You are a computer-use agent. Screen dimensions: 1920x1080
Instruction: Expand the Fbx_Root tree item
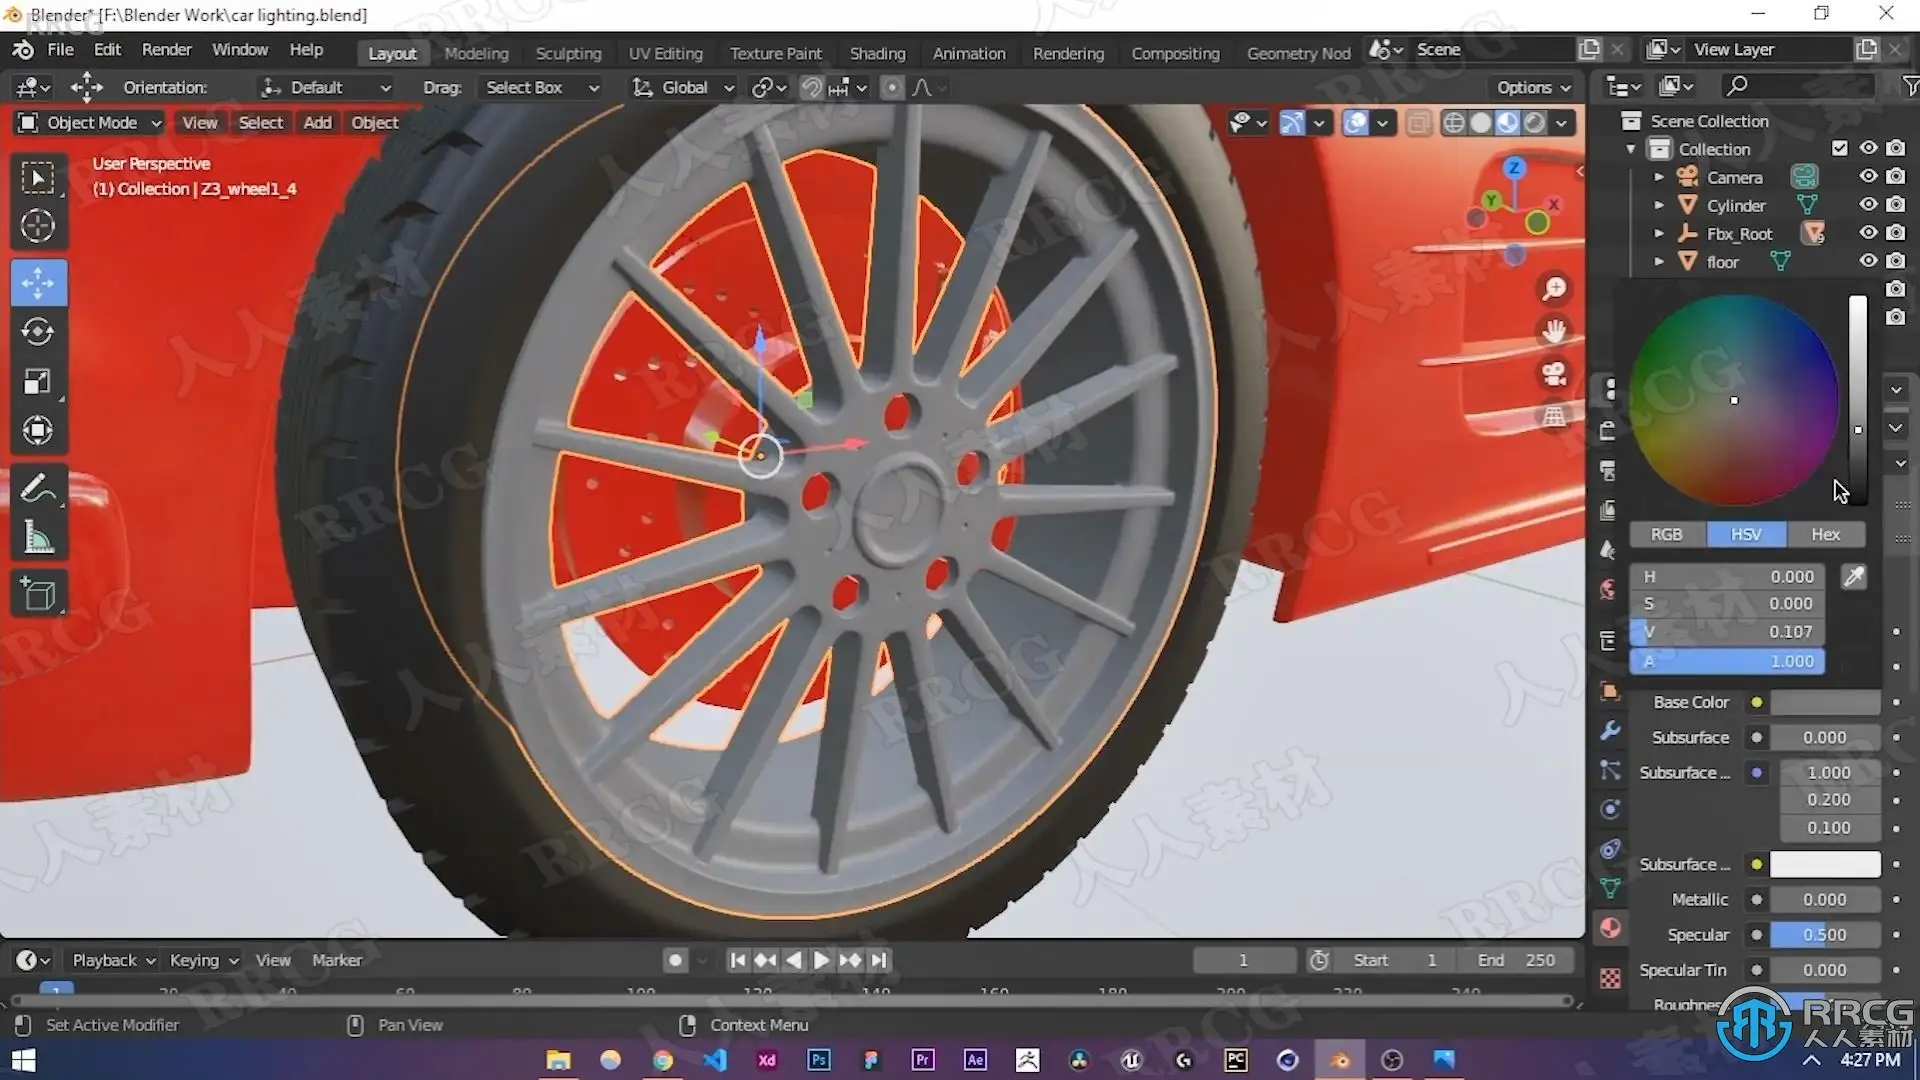[x=1659, y=233]
